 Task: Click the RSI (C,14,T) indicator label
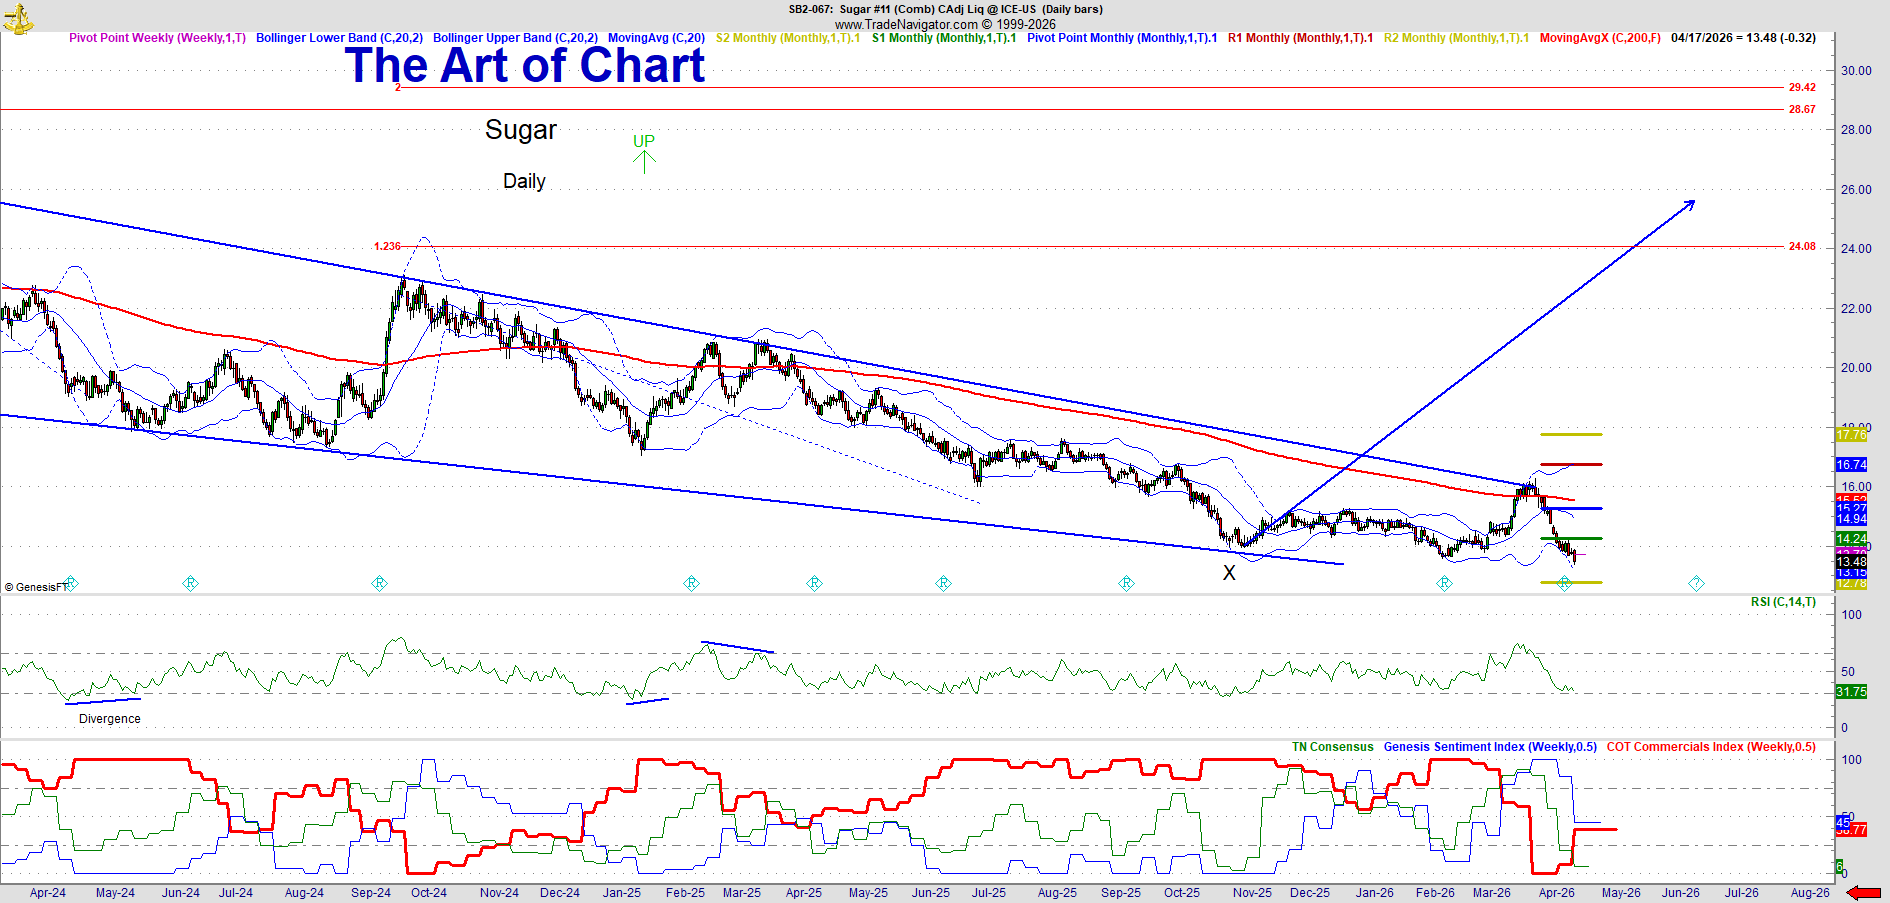pyautogui.click(x=1783, y=602)
